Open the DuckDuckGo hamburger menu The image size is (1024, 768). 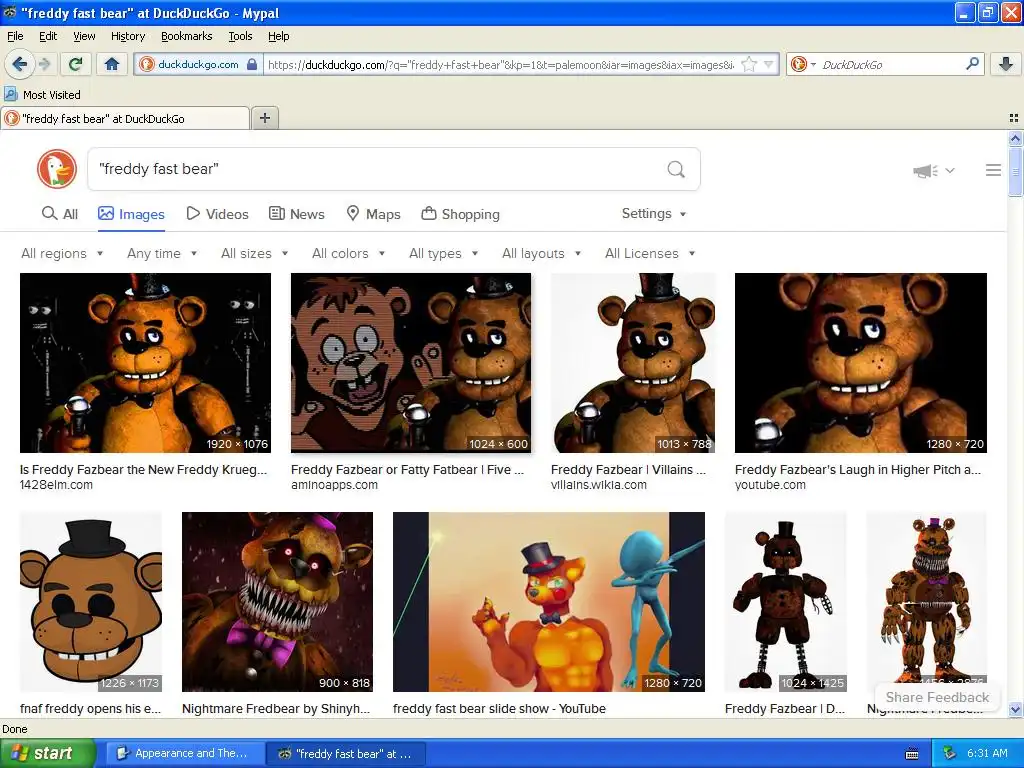993,170
